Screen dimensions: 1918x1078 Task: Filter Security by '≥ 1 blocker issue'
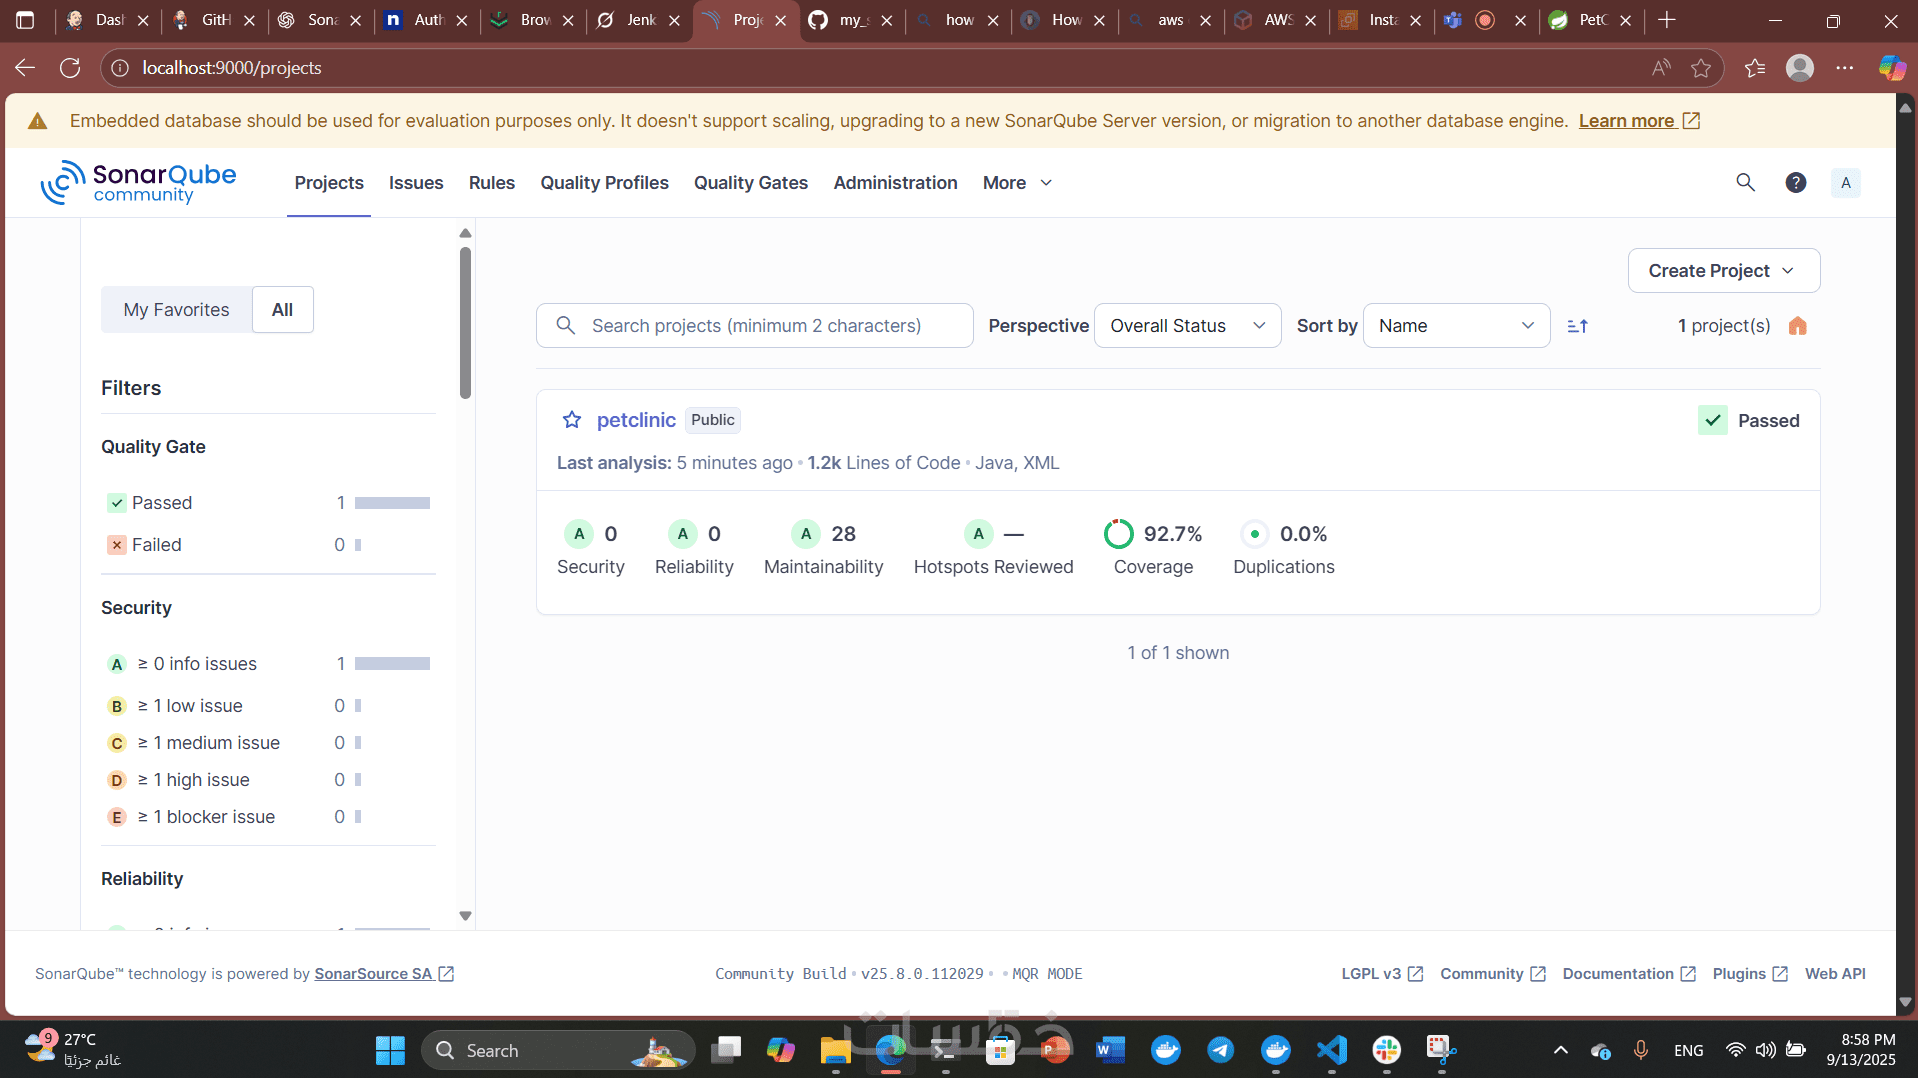(x=268, y=817)
